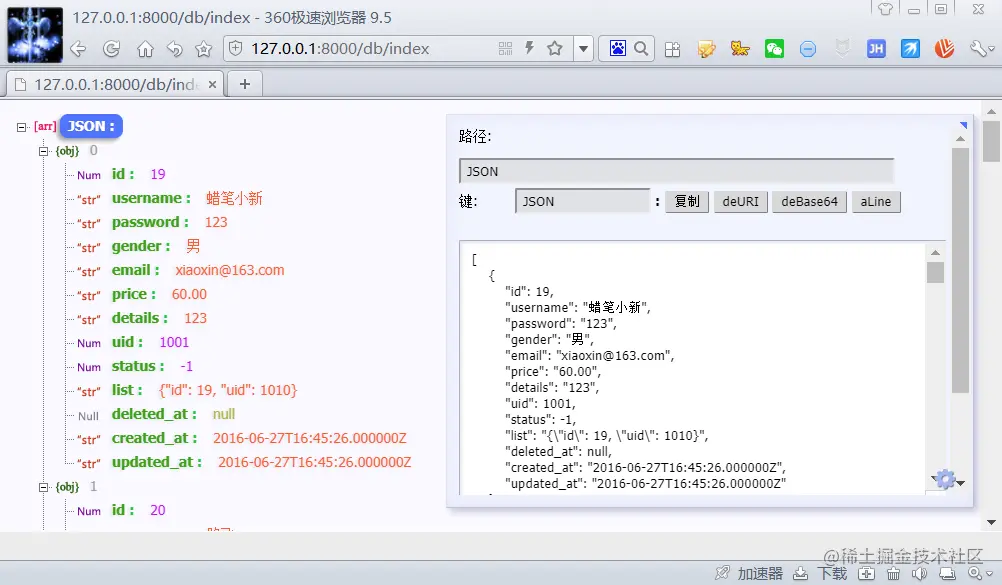Click the blue minus circle extension
1002x585 pixels.
tap(808, 49)
